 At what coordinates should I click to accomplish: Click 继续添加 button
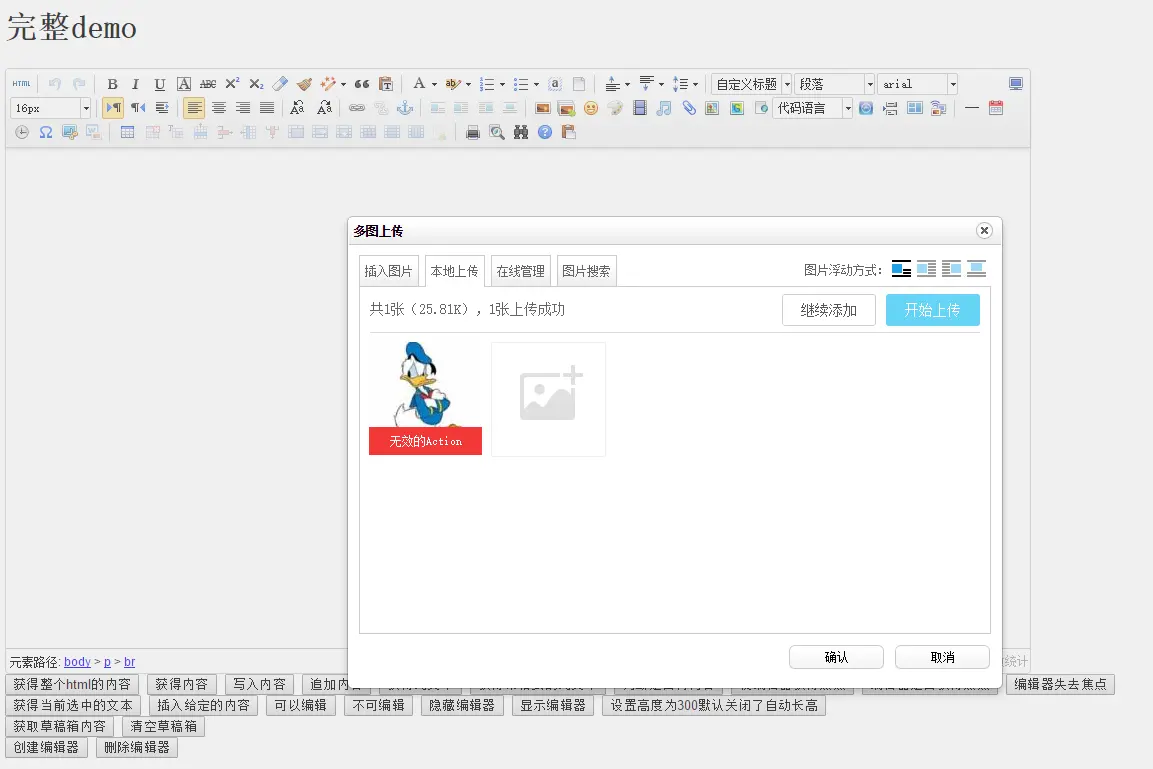(829, 310)
